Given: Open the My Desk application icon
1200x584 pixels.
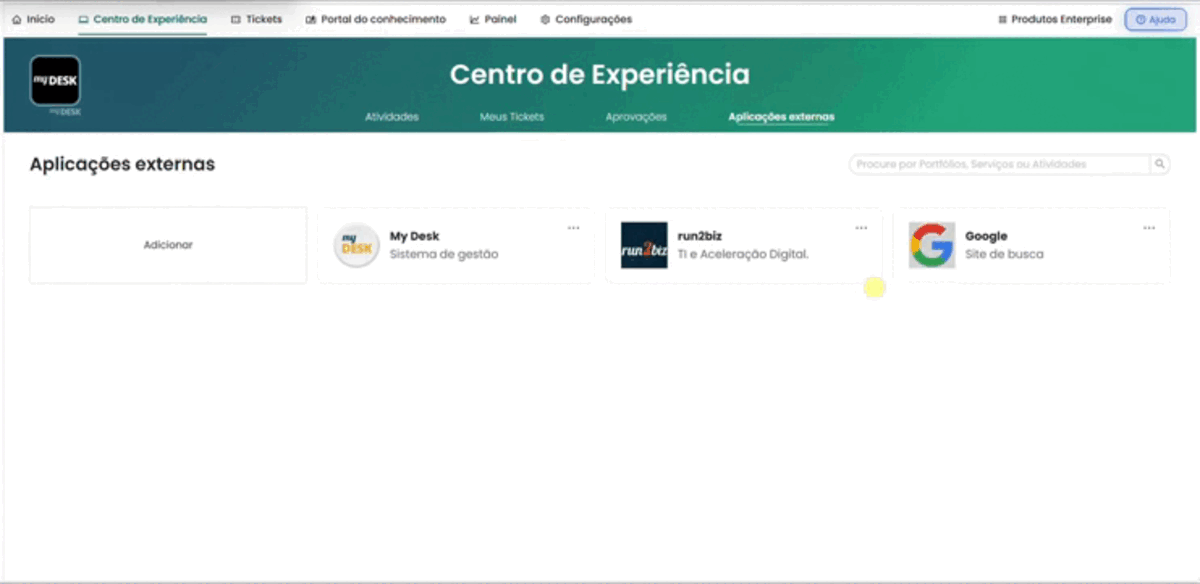Looking at the screenshot, I should coord(356,245).
